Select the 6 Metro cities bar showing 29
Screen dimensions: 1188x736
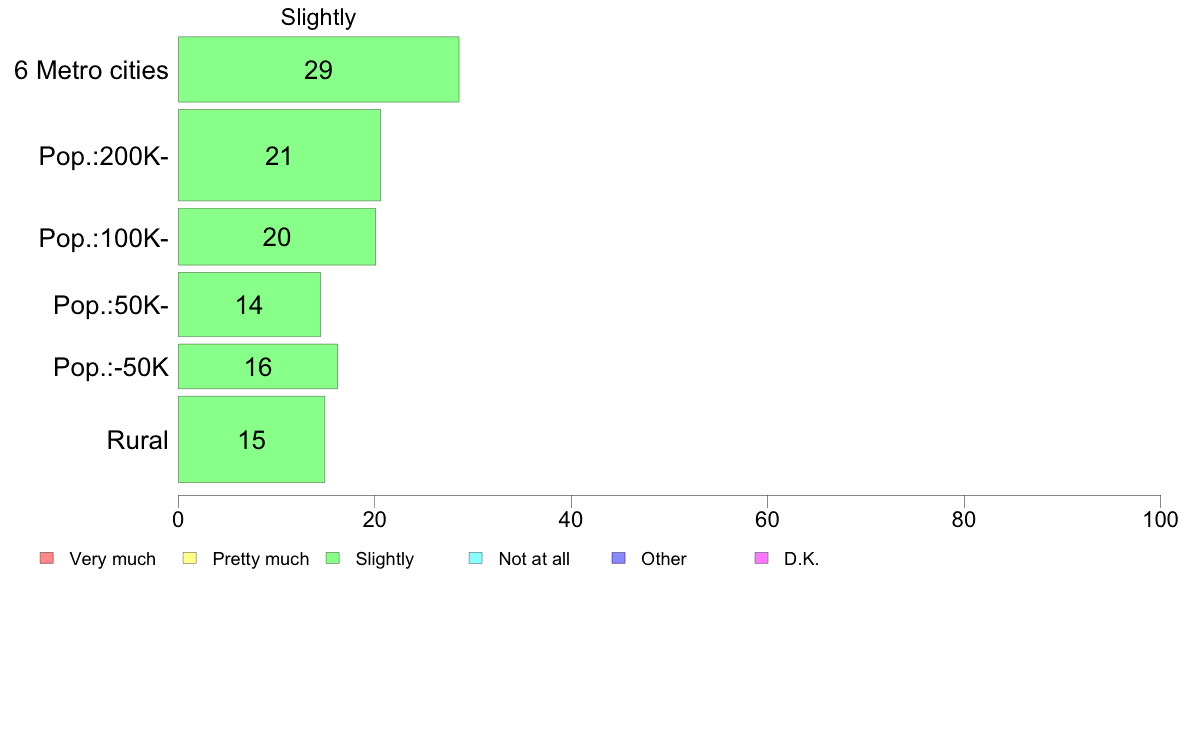coord(318,69)
